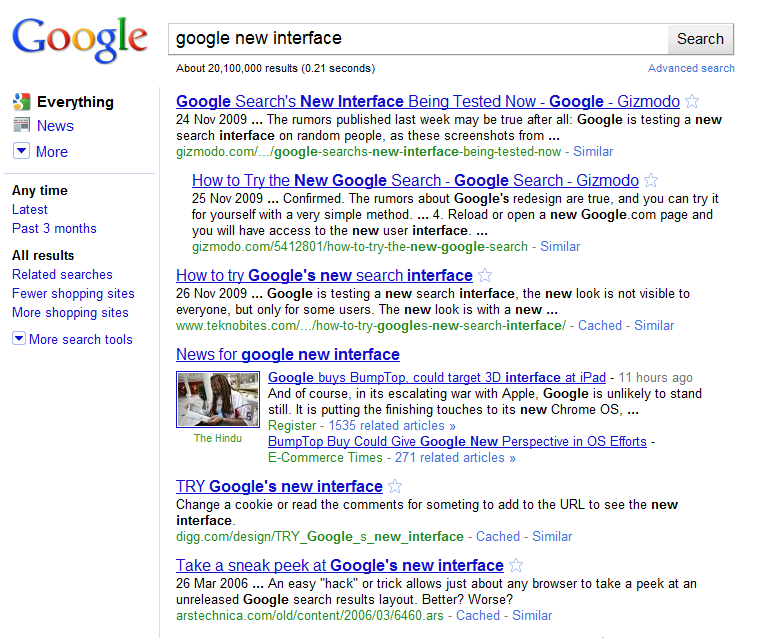Image resolution: width=769 pixels, height=638 pixels.
Task: Filter results by Latest
Action: click(x=29, y=209)
